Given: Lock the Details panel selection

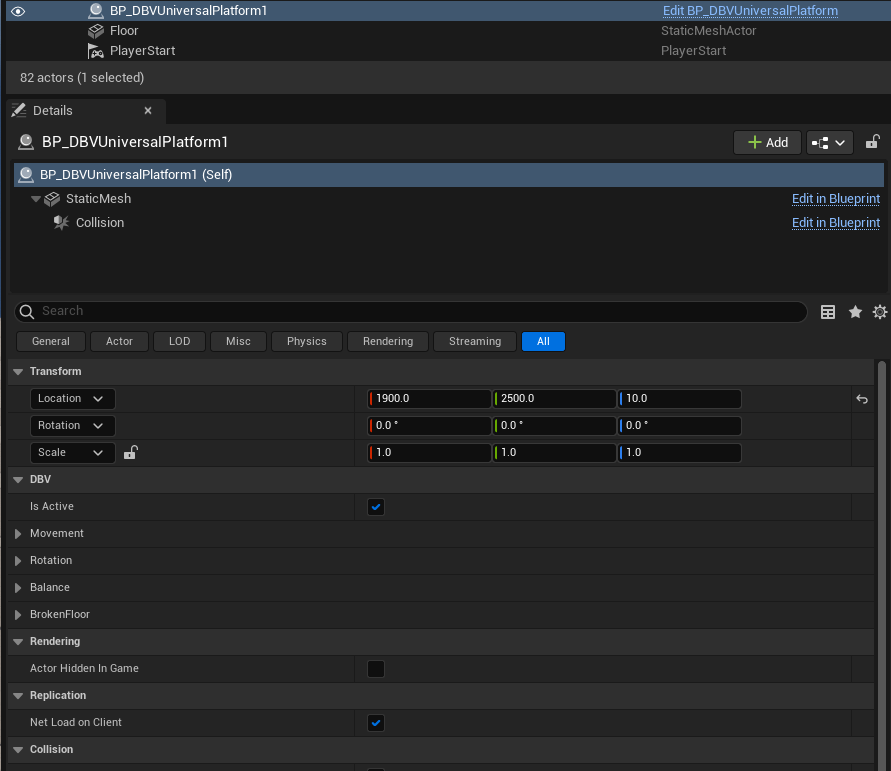Looking at the screenshot, I should tap(872, 142).
